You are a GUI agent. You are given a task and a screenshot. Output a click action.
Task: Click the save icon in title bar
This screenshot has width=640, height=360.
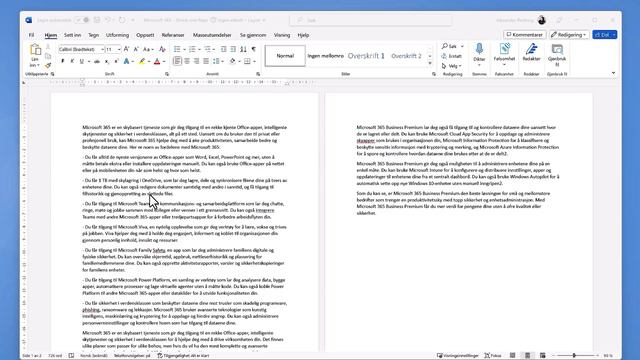click(x=97, y=20)
